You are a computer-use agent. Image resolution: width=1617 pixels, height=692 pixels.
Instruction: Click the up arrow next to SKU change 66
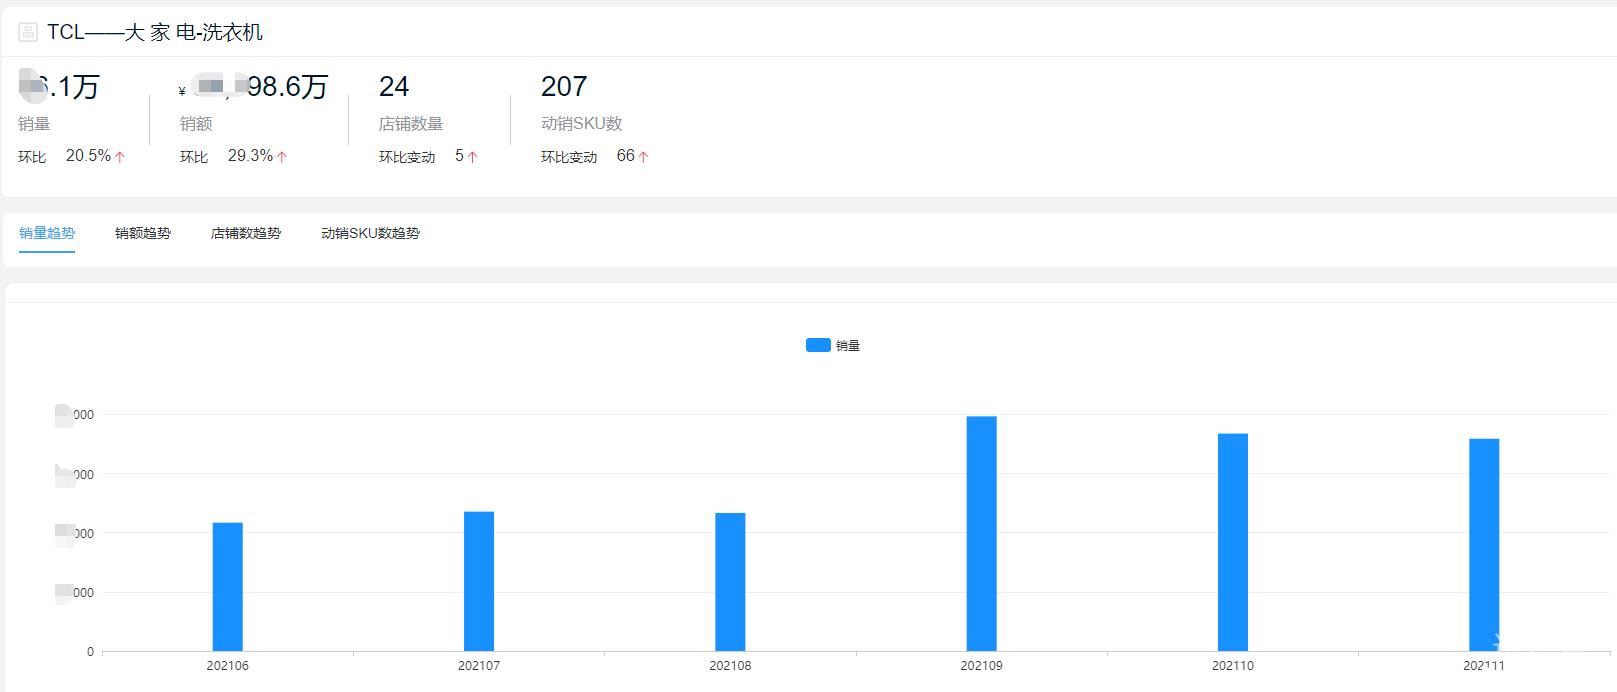pyautogui.click(x=643, y=157)
